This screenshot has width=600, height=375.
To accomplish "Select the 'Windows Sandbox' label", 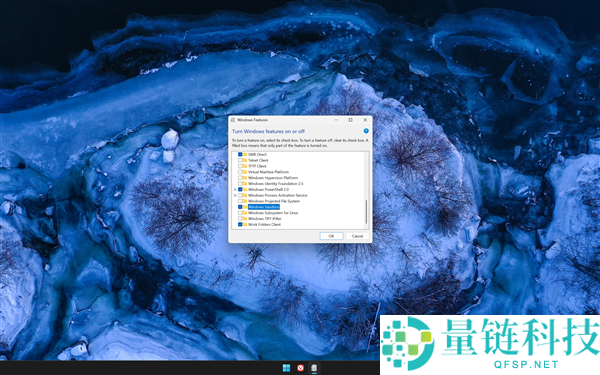I will click(x=264, y=207).
